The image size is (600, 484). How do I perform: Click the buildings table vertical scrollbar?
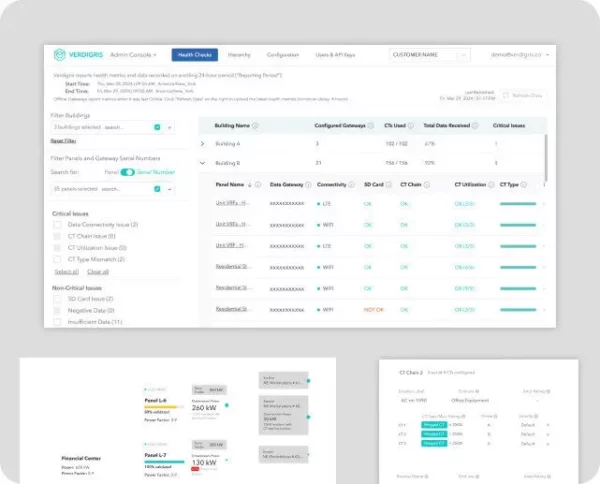(x=546, y=158)
